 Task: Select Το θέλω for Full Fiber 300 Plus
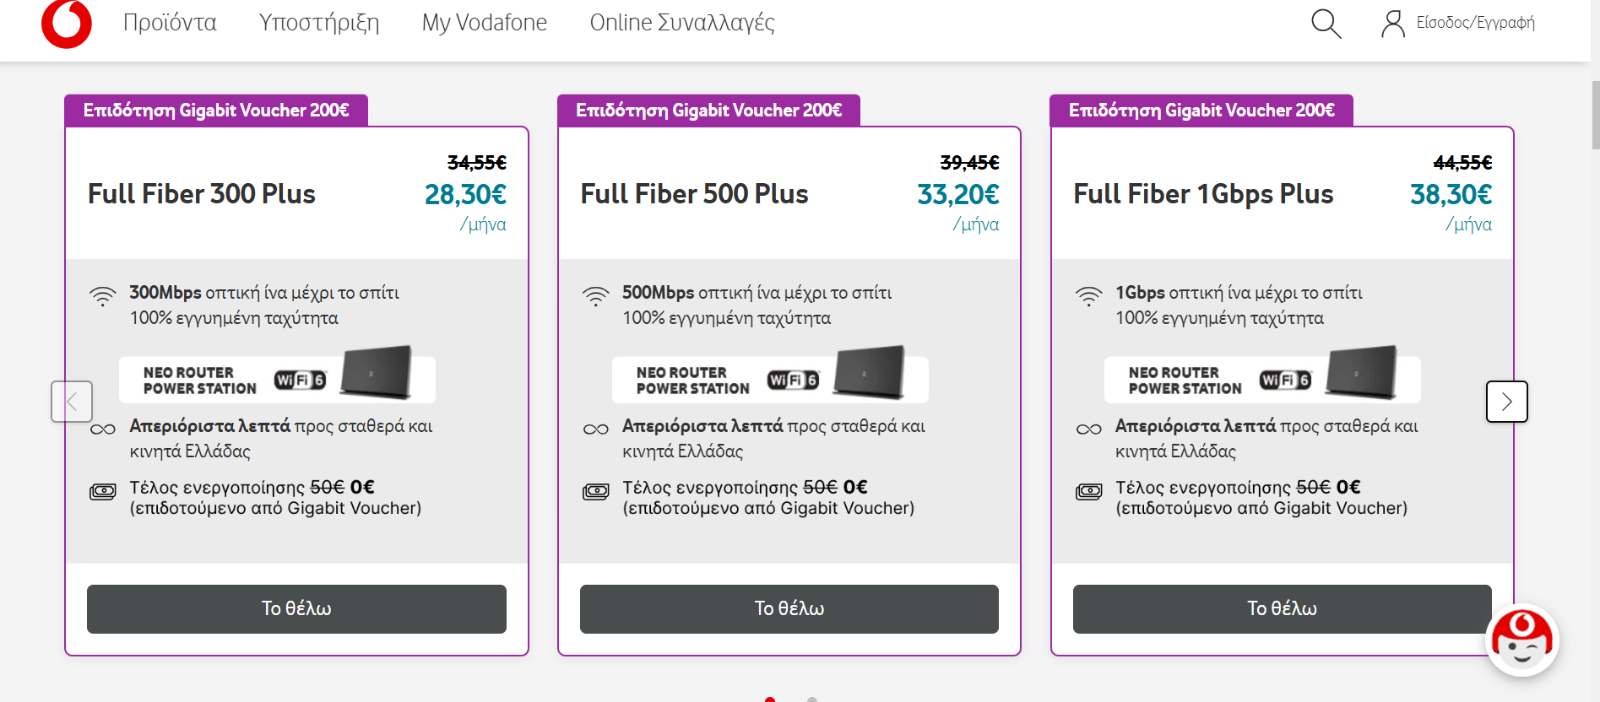tap(297, 609)
